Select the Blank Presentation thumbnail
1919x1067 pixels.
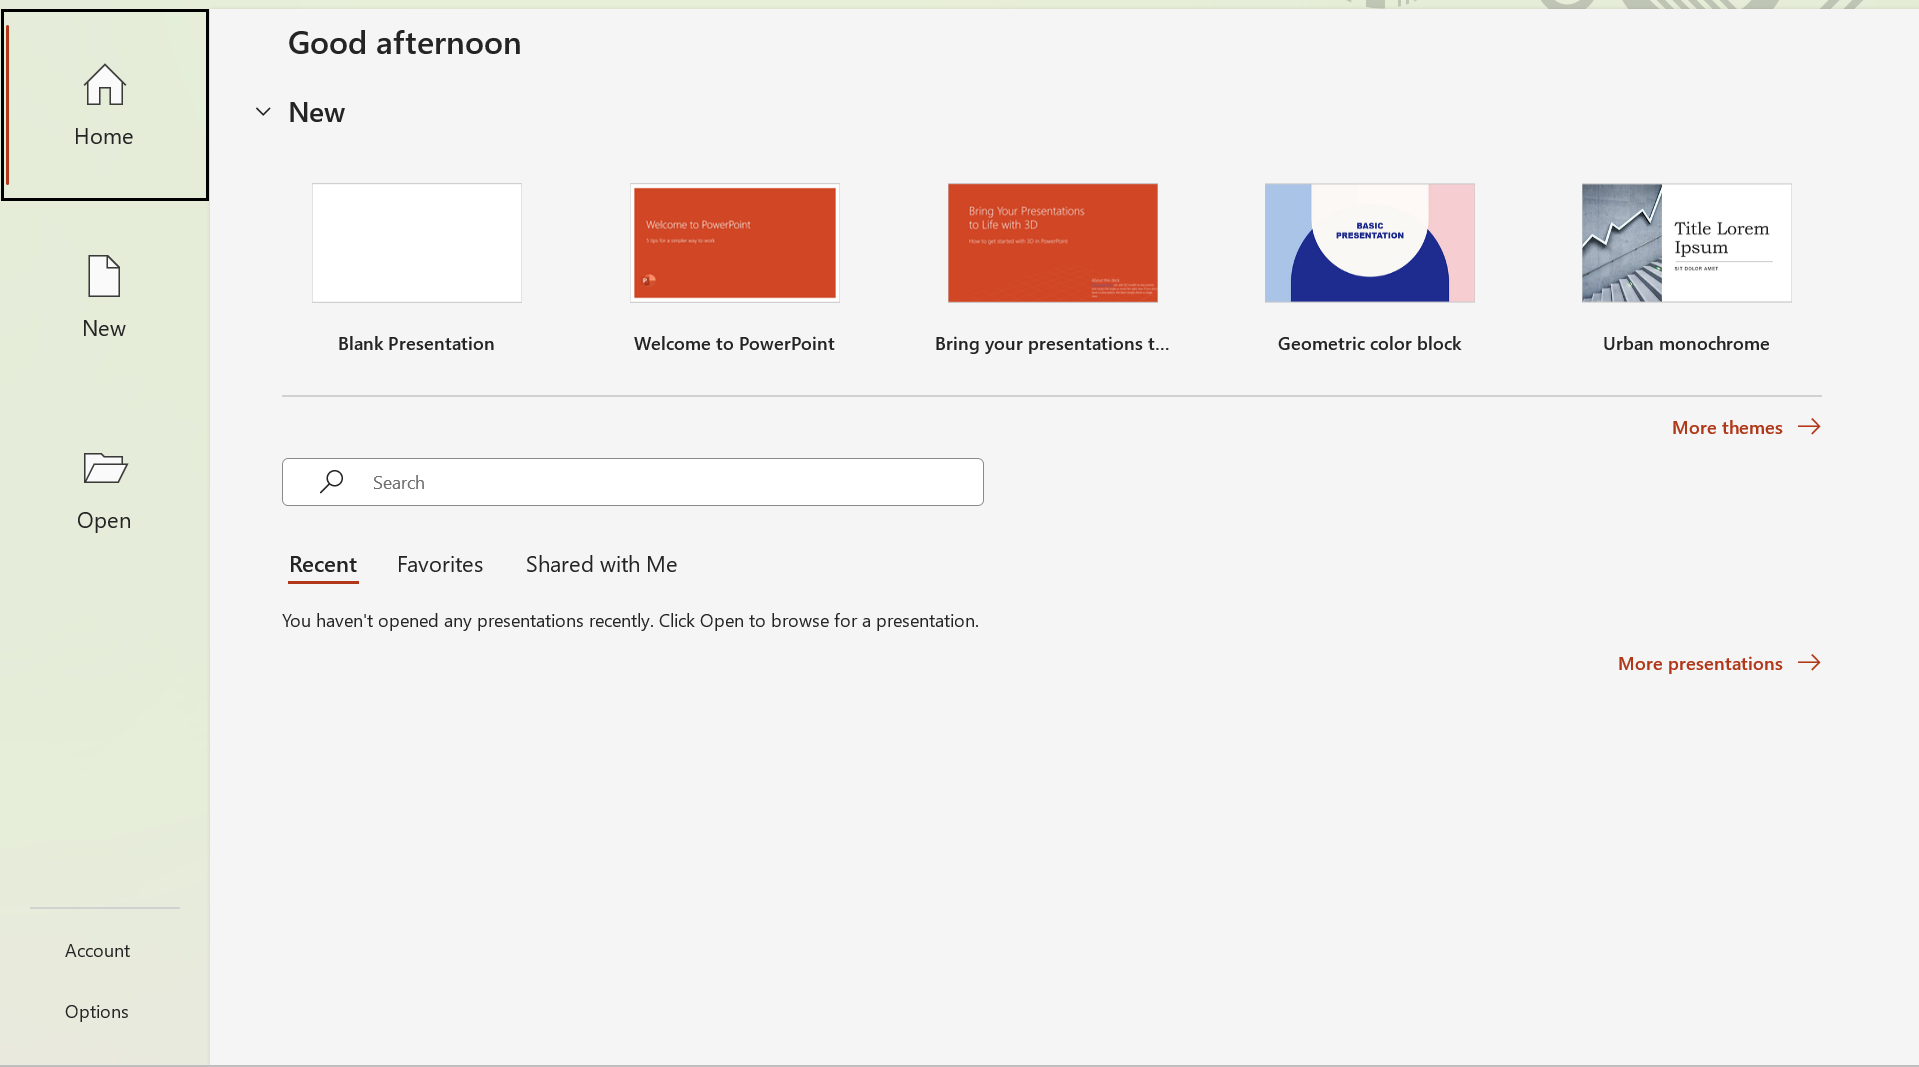click(417, 243)
